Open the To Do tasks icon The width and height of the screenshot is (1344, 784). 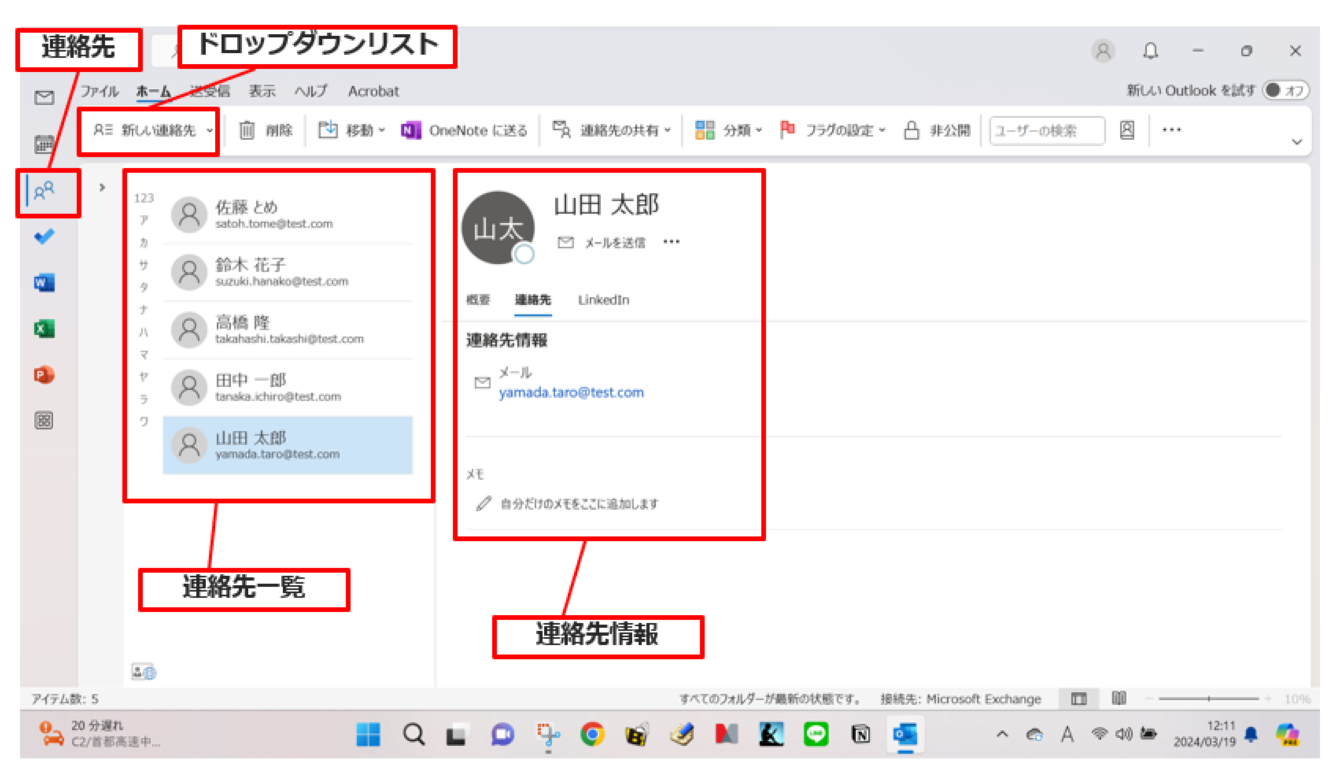44,237
